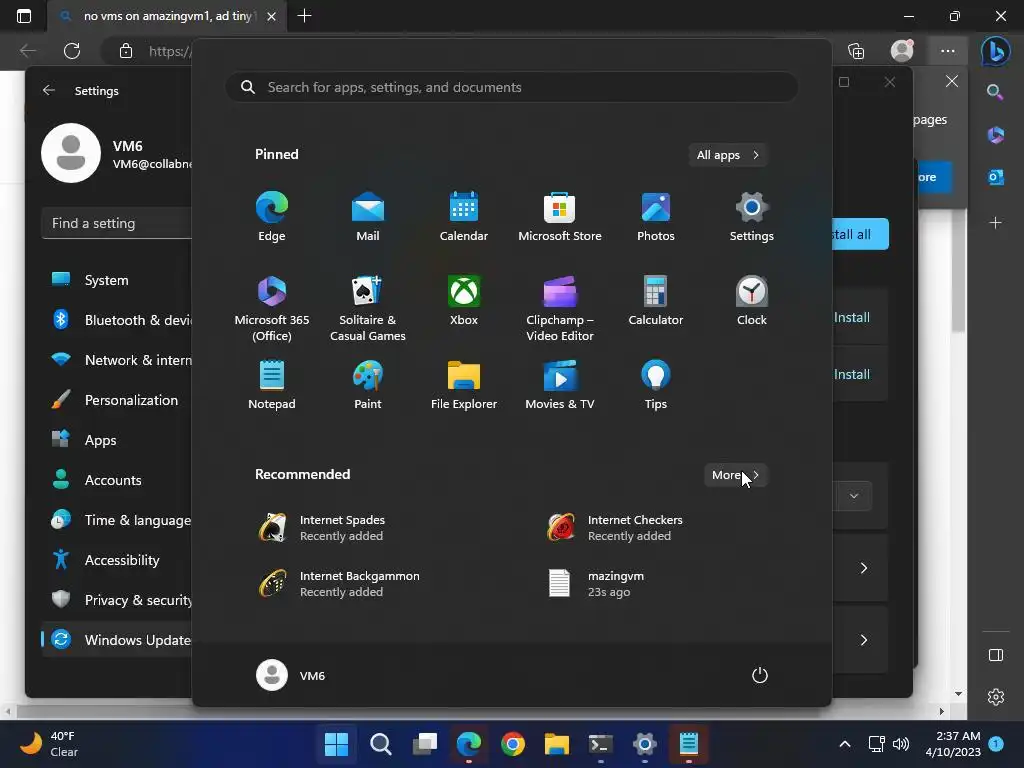Open Personalization settings

click(x=116, y=400)
